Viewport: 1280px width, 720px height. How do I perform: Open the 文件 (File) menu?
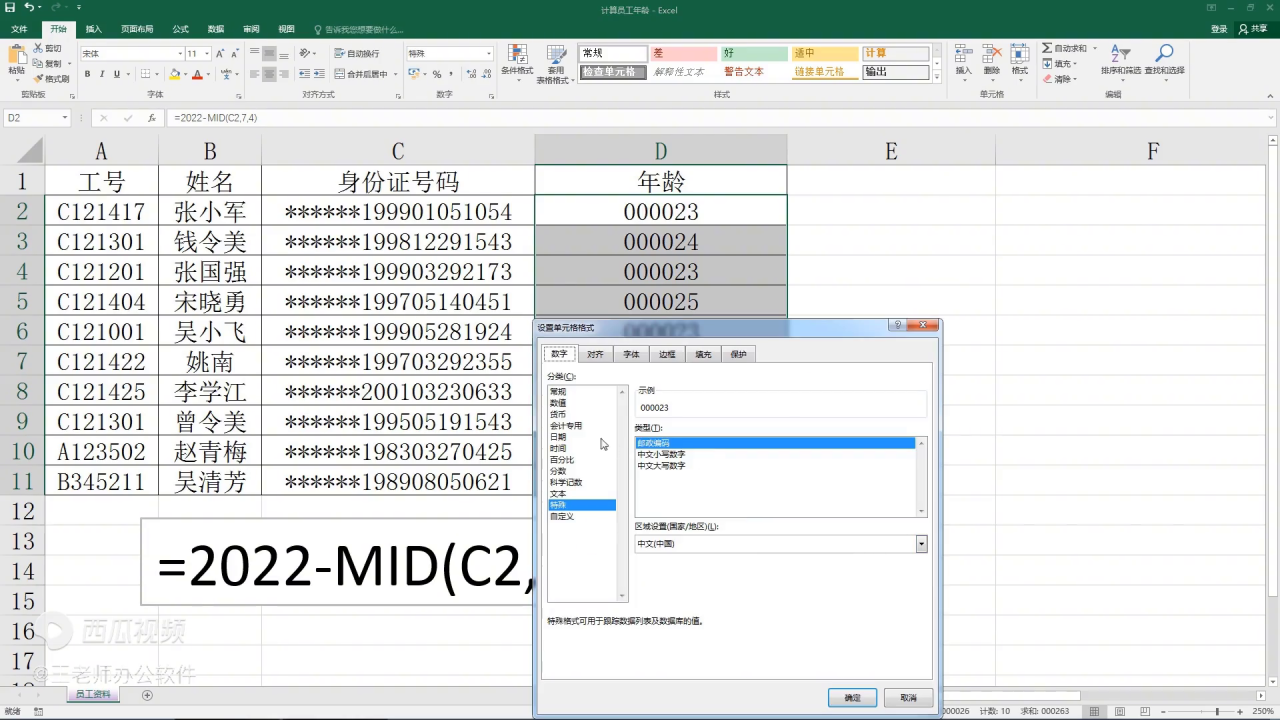coord(19,29)
